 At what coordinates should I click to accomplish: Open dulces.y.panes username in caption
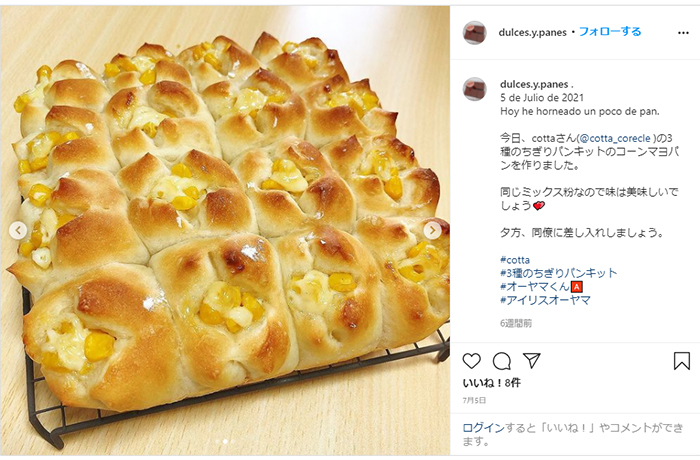coord(534,84)
